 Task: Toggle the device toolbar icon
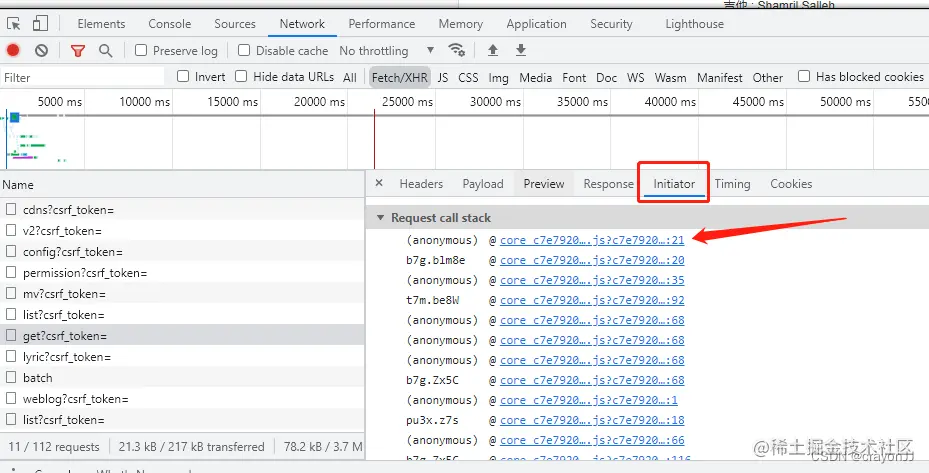40,24
